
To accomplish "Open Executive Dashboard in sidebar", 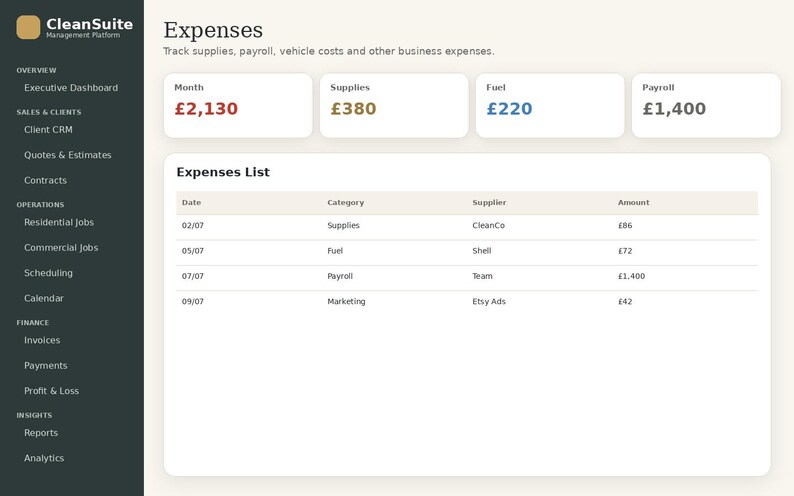I will coord(71,88).
